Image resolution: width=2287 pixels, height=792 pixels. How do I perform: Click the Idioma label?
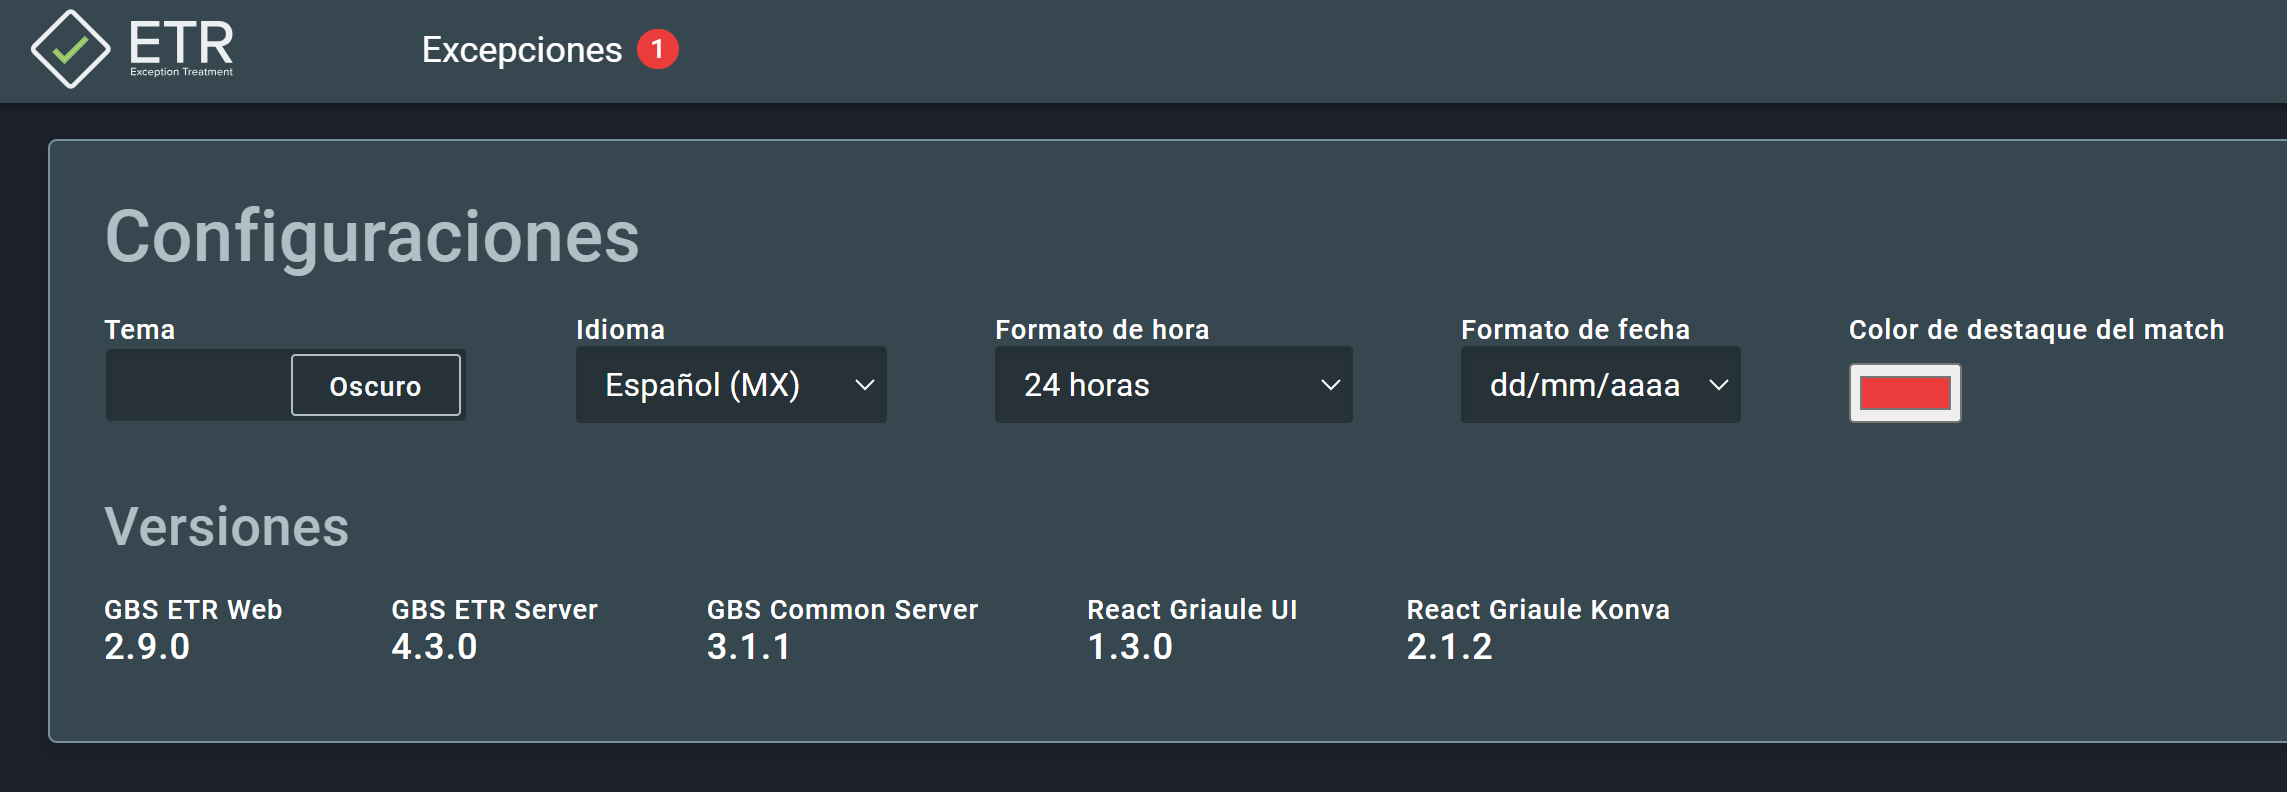coord(620,330)
